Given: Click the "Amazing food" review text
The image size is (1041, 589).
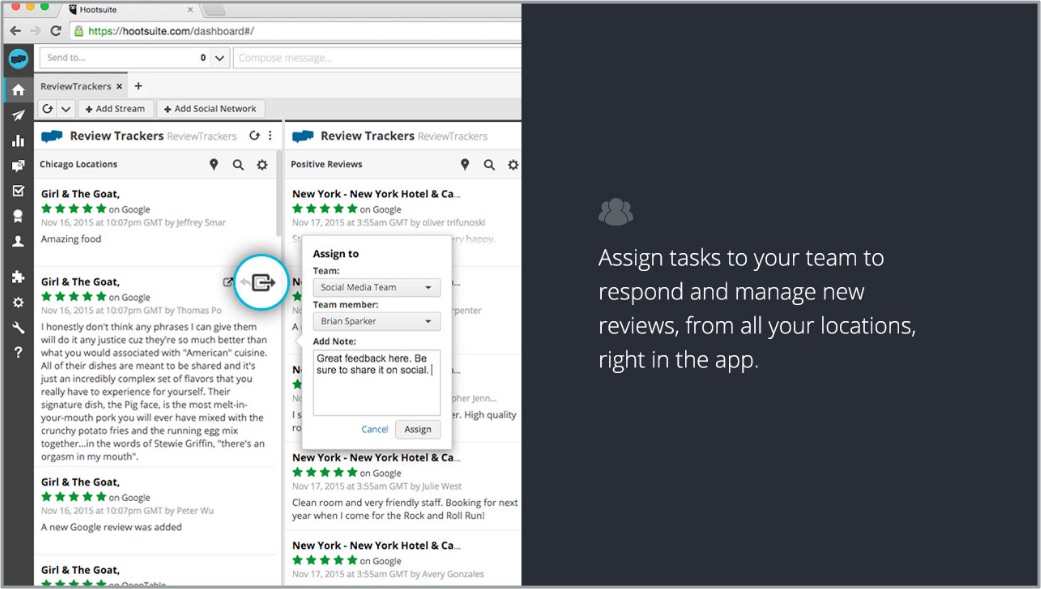Looking at the screenshot, I should click(71, 239).
